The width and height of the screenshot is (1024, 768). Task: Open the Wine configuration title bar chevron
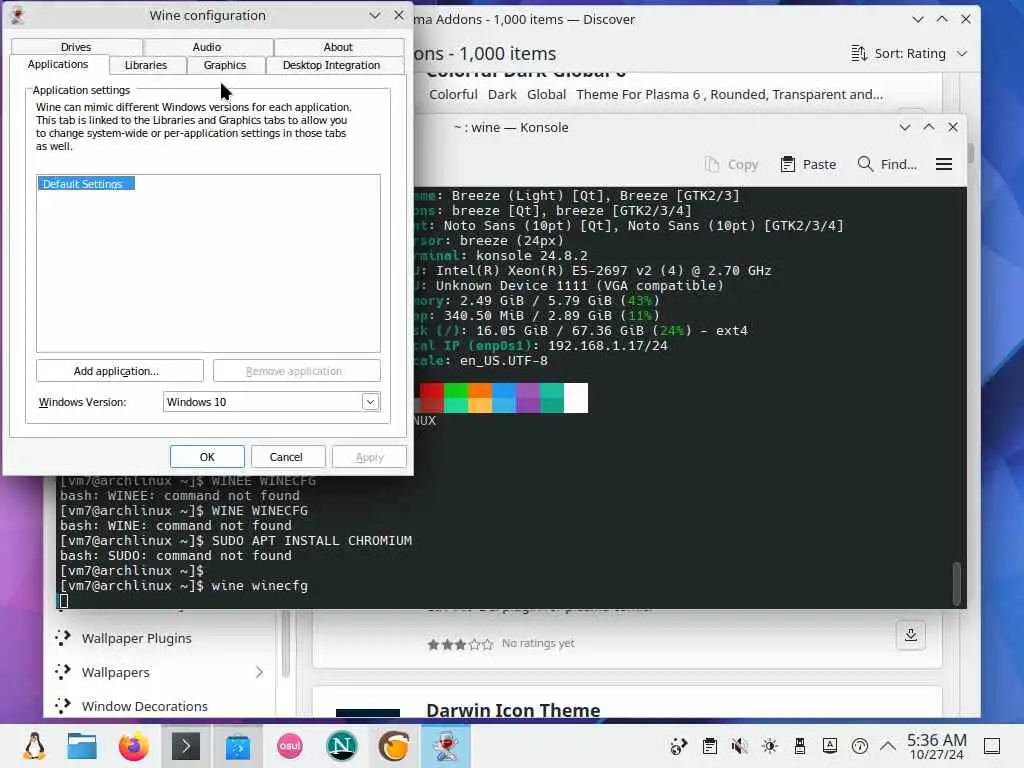375,15
